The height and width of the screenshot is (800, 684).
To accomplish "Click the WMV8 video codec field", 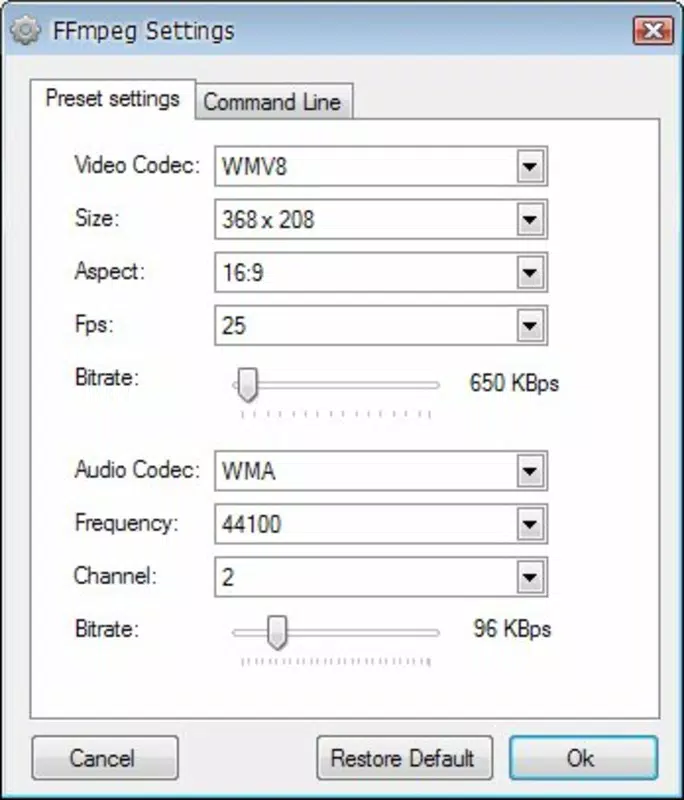I will [x=381, y=166].
